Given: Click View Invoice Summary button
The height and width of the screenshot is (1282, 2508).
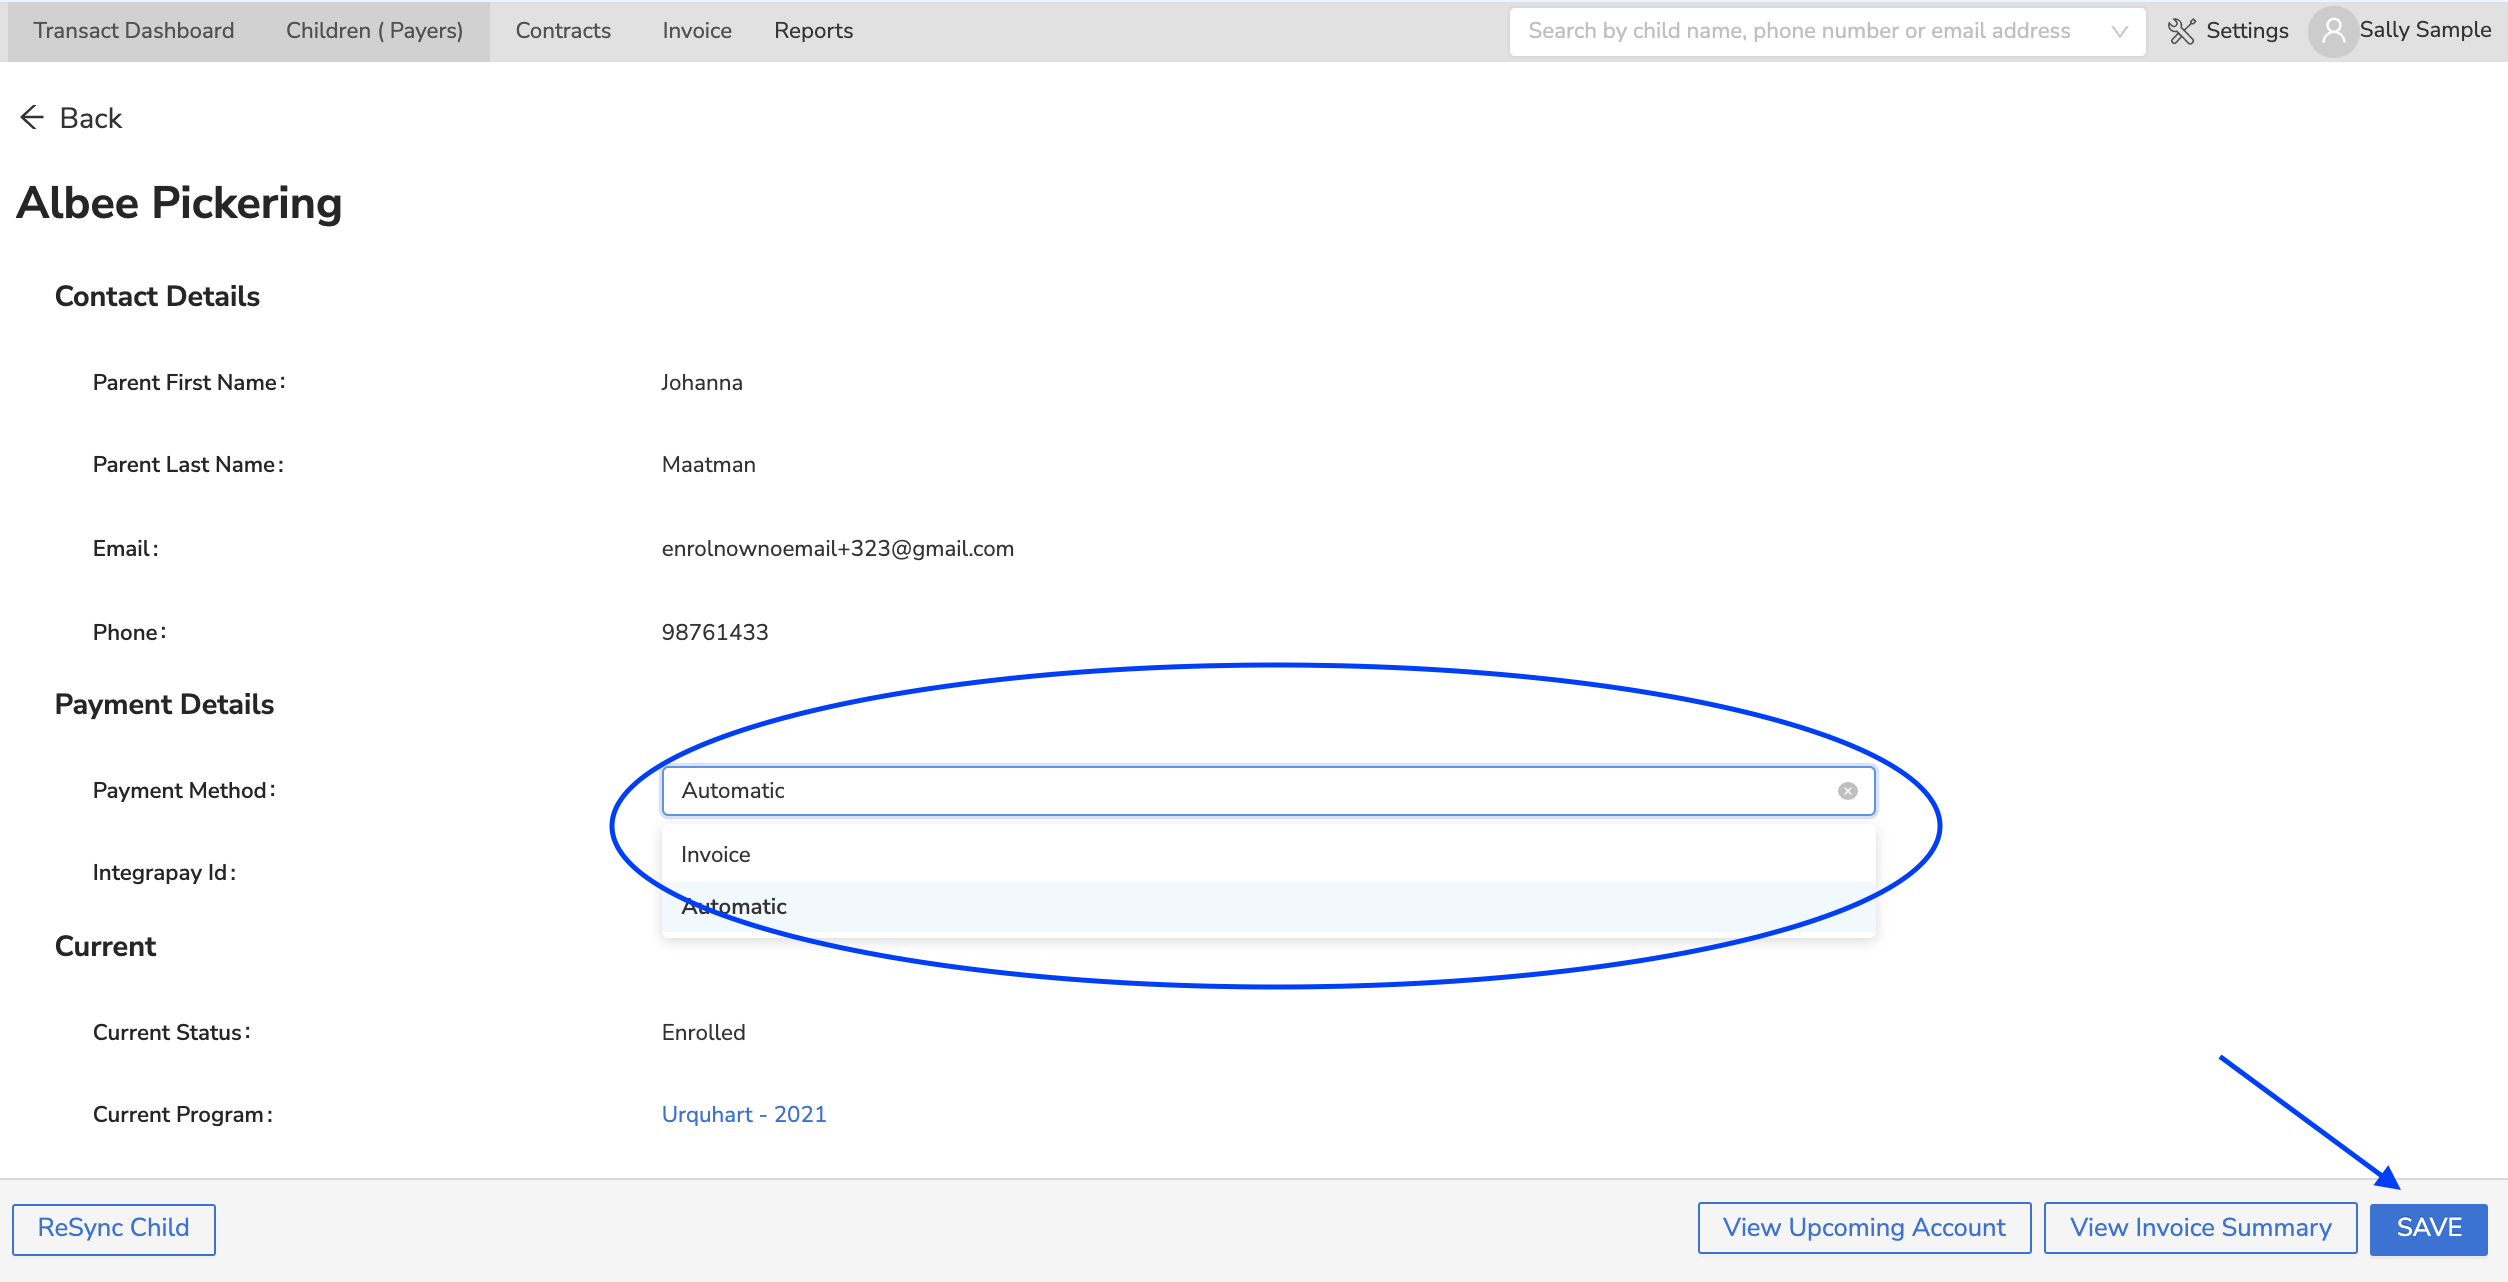Looking at the screenshot, I should pyautogui.click(x=2200, y=1228).
